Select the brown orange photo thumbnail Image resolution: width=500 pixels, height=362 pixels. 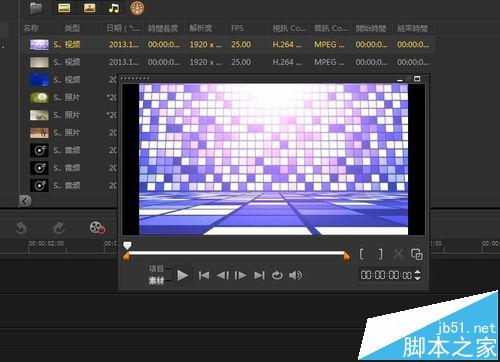[39, 133]
